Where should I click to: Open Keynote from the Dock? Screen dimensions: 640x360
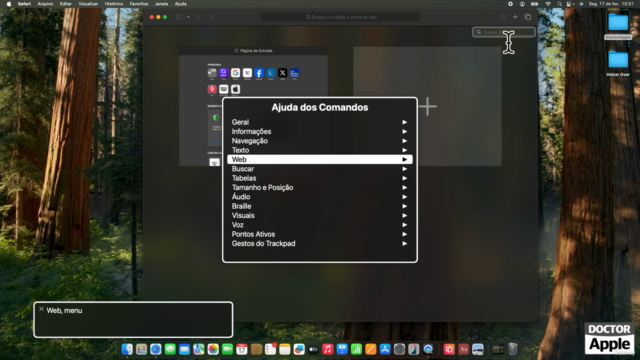point(342,349)
